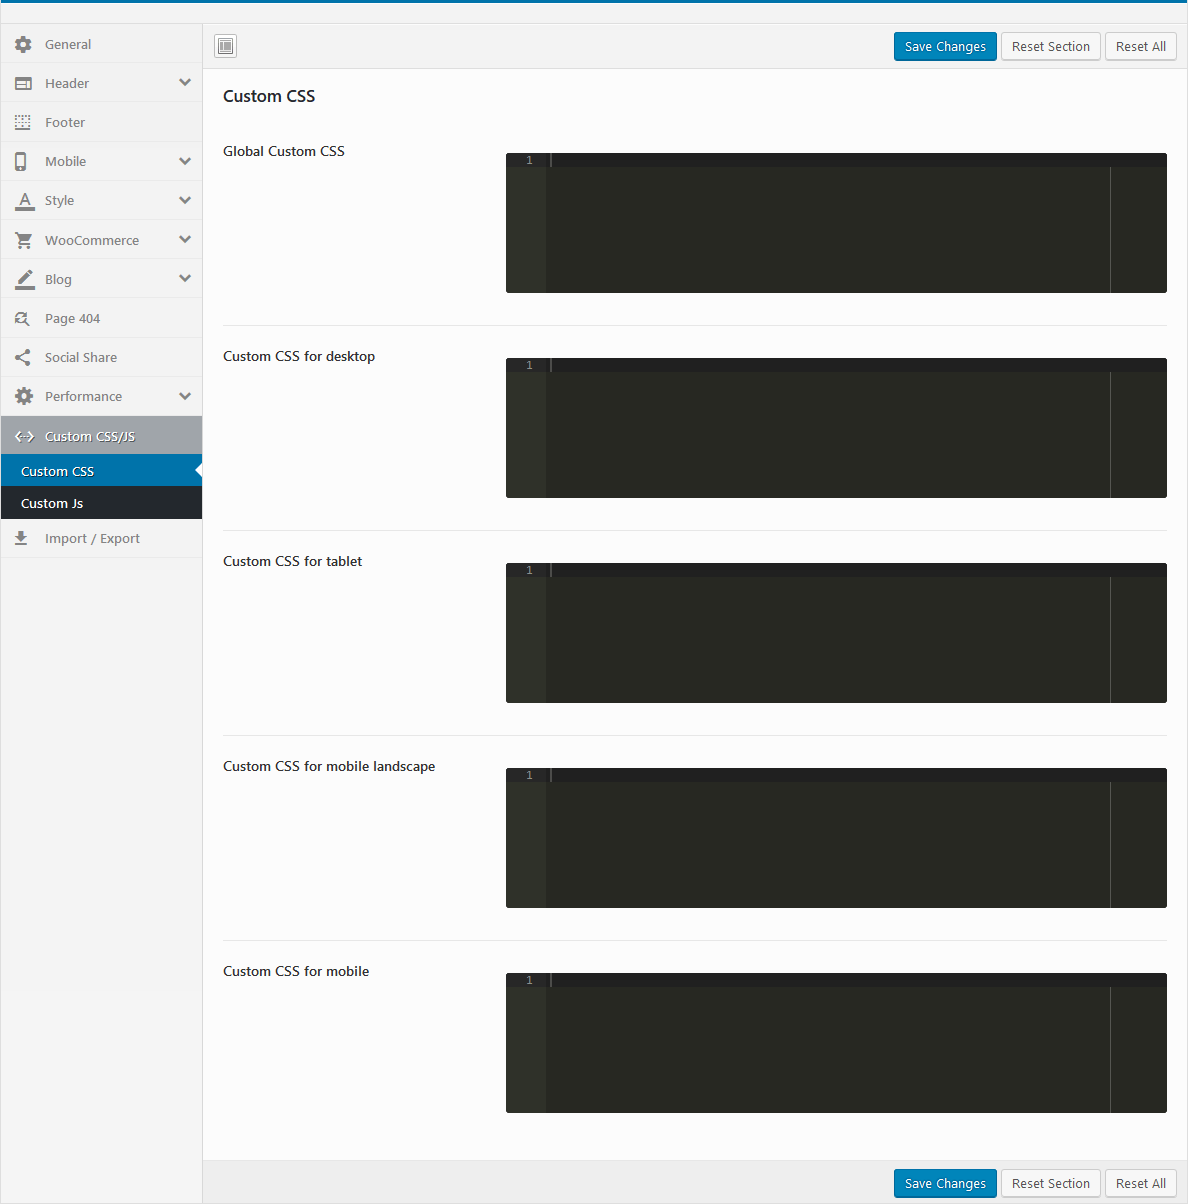Click the Blog pencil icon
1188x1204 pixels.
(x=24, y=279)
